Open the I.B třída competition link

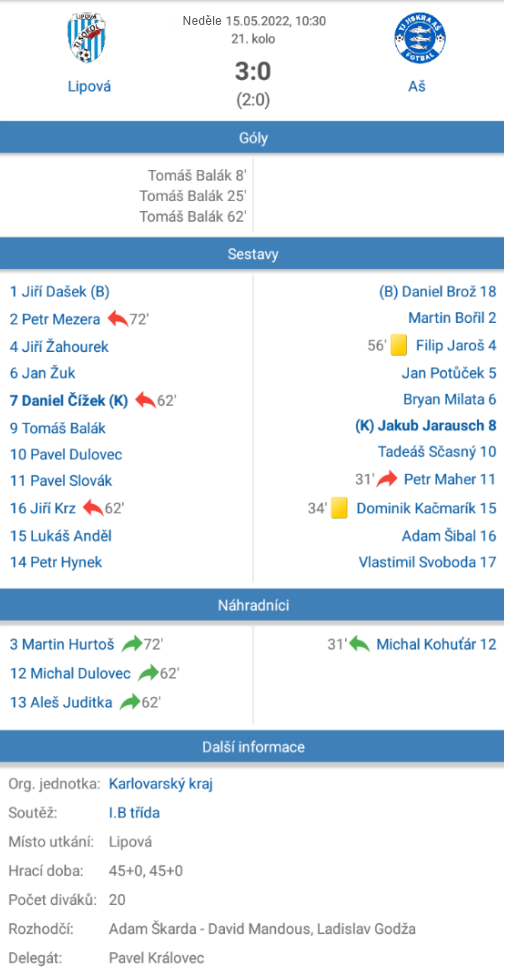click(133, 813)
